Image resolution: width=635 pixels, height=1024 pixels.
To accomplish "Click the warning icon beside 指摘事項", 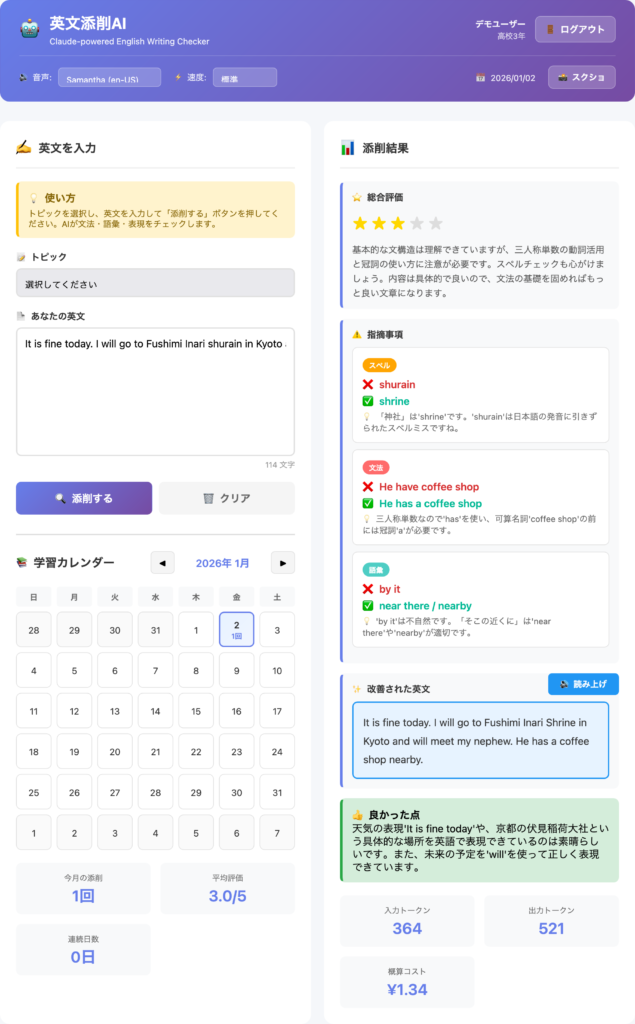I will pos(357,334).
